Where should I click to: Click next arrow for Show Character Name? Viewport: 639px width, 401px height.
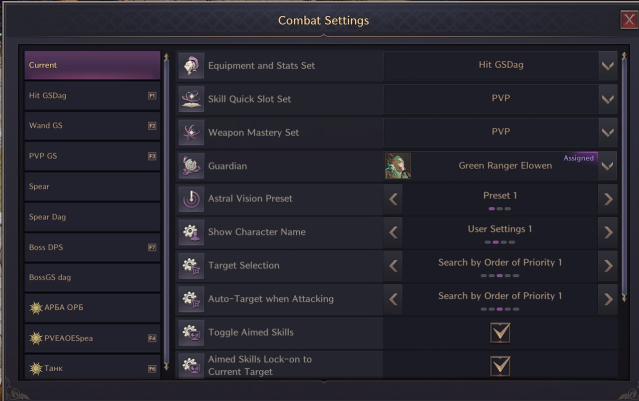(607, 231)
